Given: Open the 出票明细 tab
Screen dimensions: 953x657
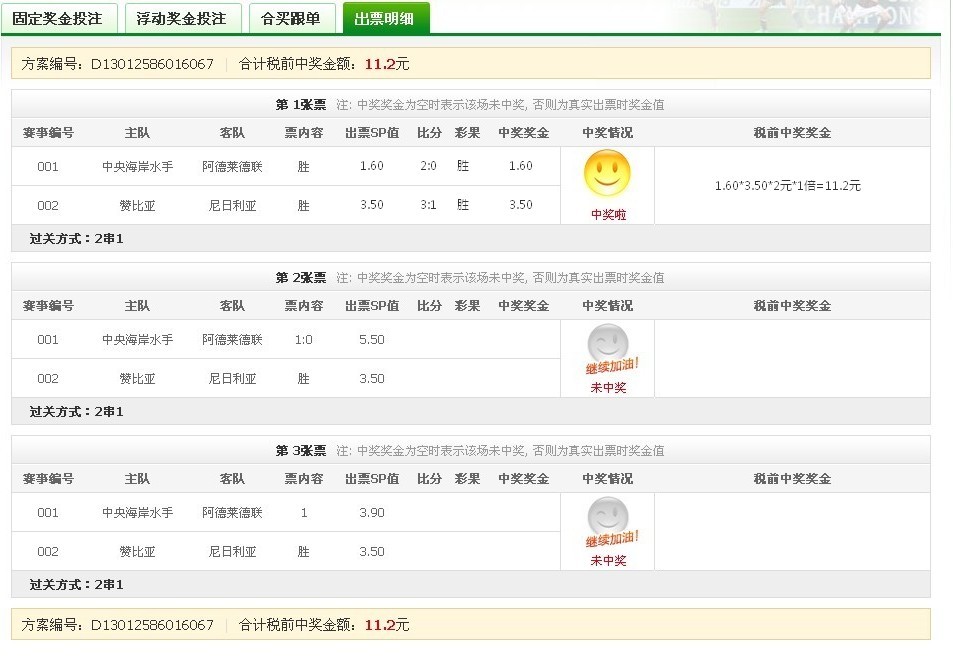Looking at the screenshot, I should [x=385, y=18].
